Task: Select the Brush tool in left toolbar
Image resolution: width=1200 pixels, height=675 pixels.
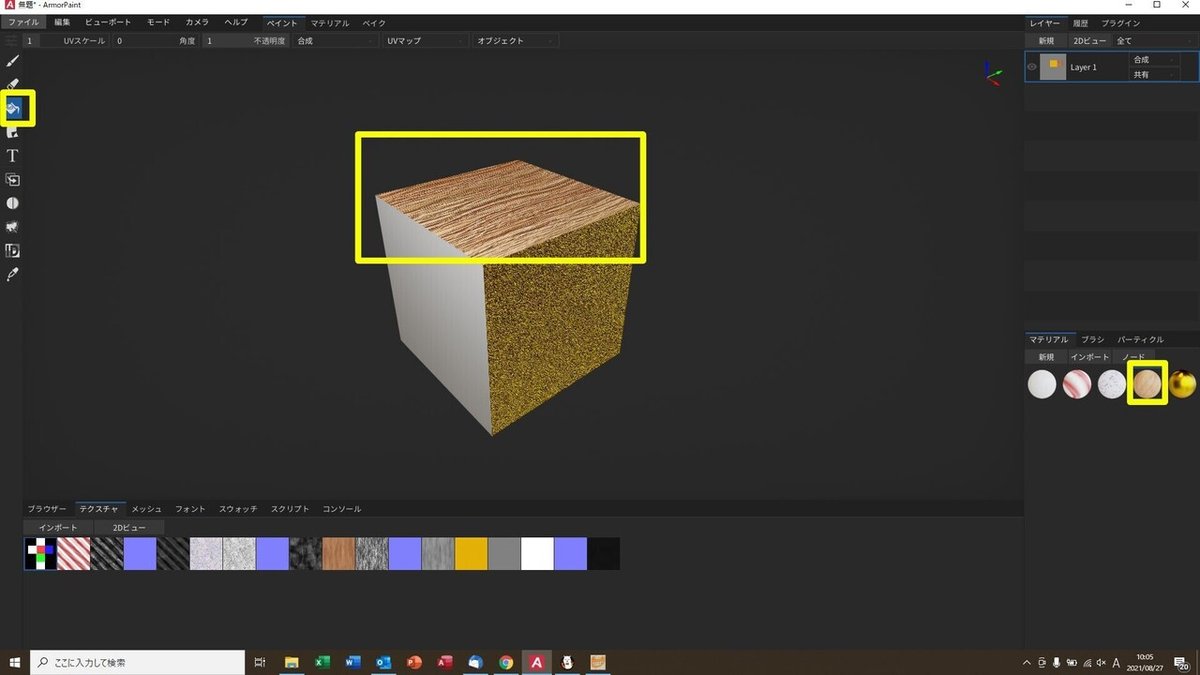Action: click(x=13, y=61)
